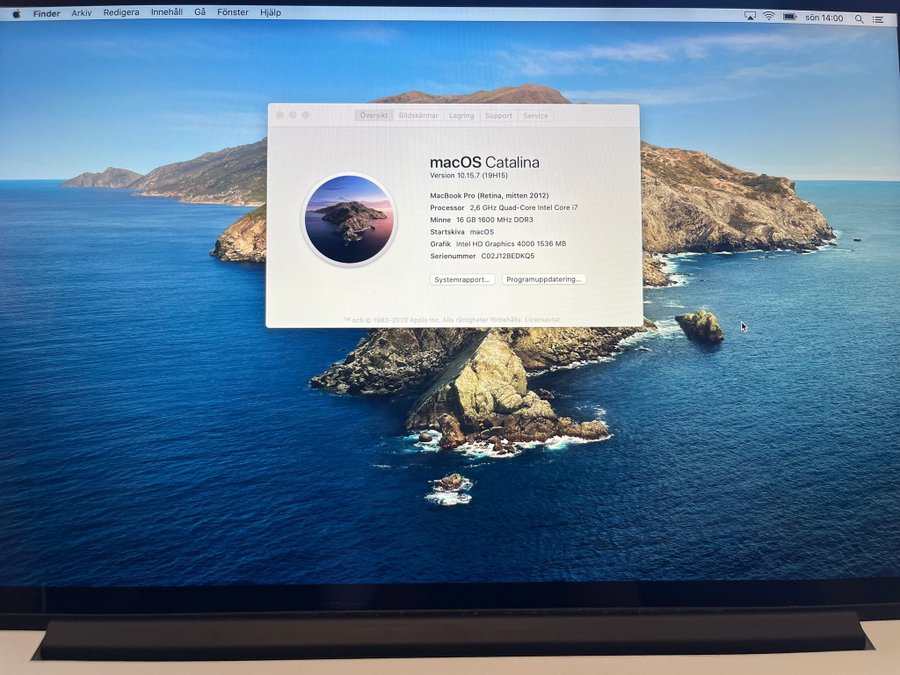Show battery status in menu bar

790,17
